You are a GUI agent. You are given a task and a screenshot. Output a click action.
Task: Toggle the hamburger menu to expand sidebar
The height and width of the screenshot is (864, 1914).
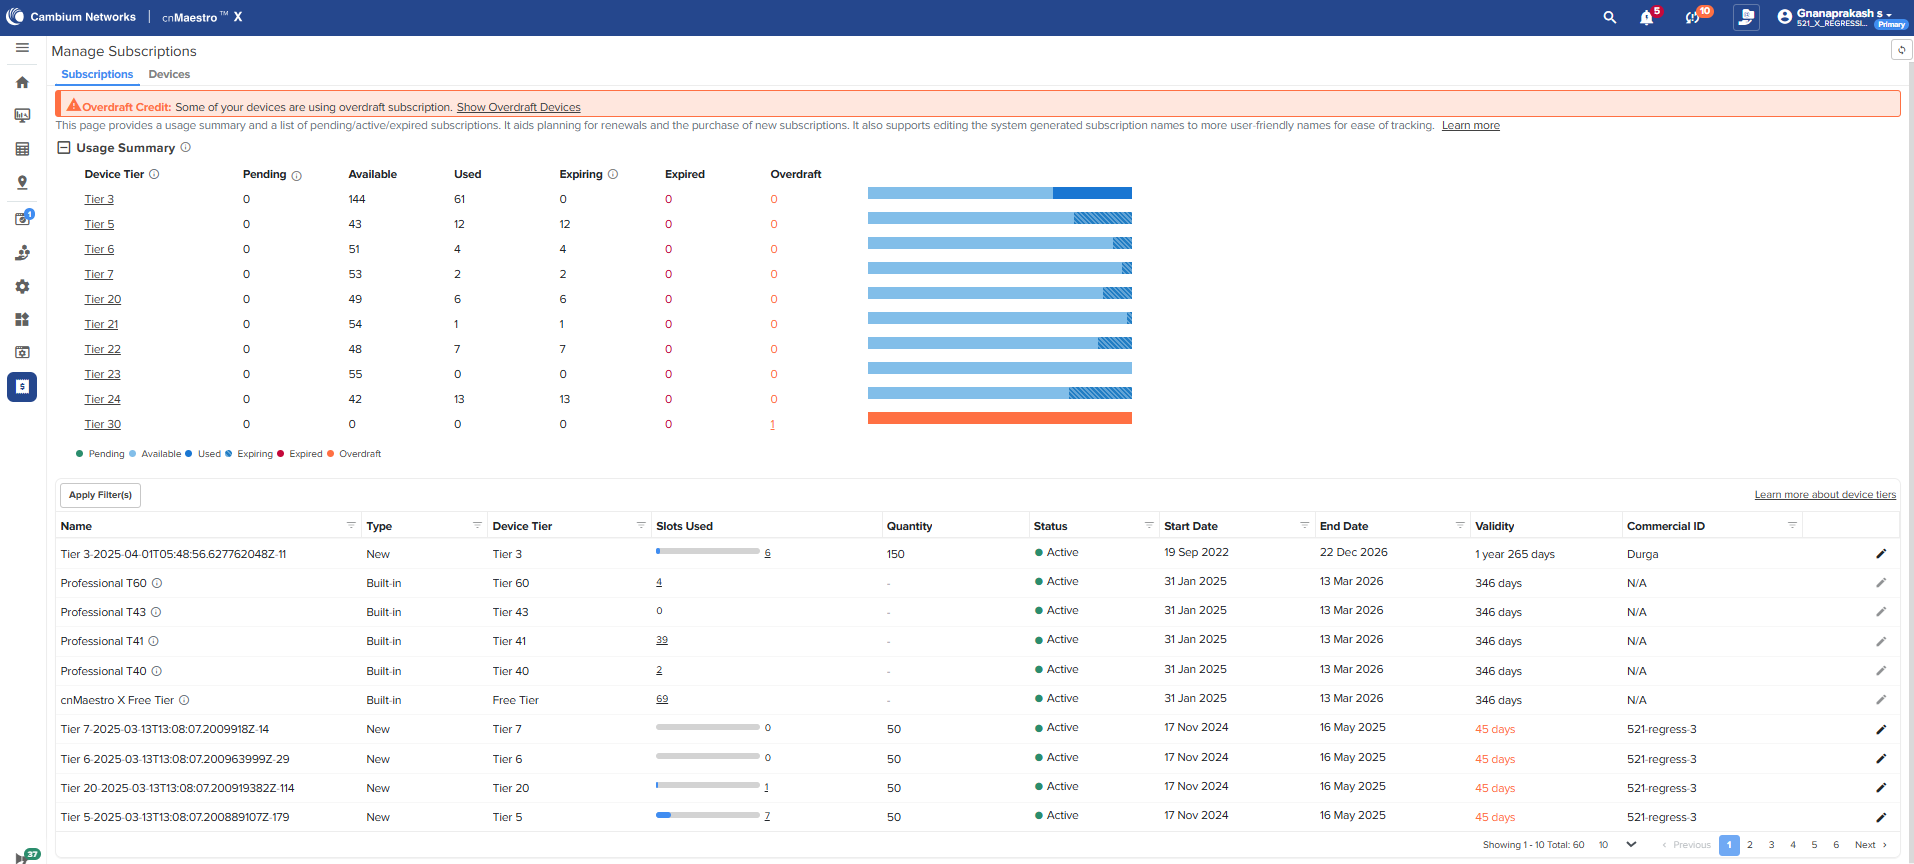[22, 48]
